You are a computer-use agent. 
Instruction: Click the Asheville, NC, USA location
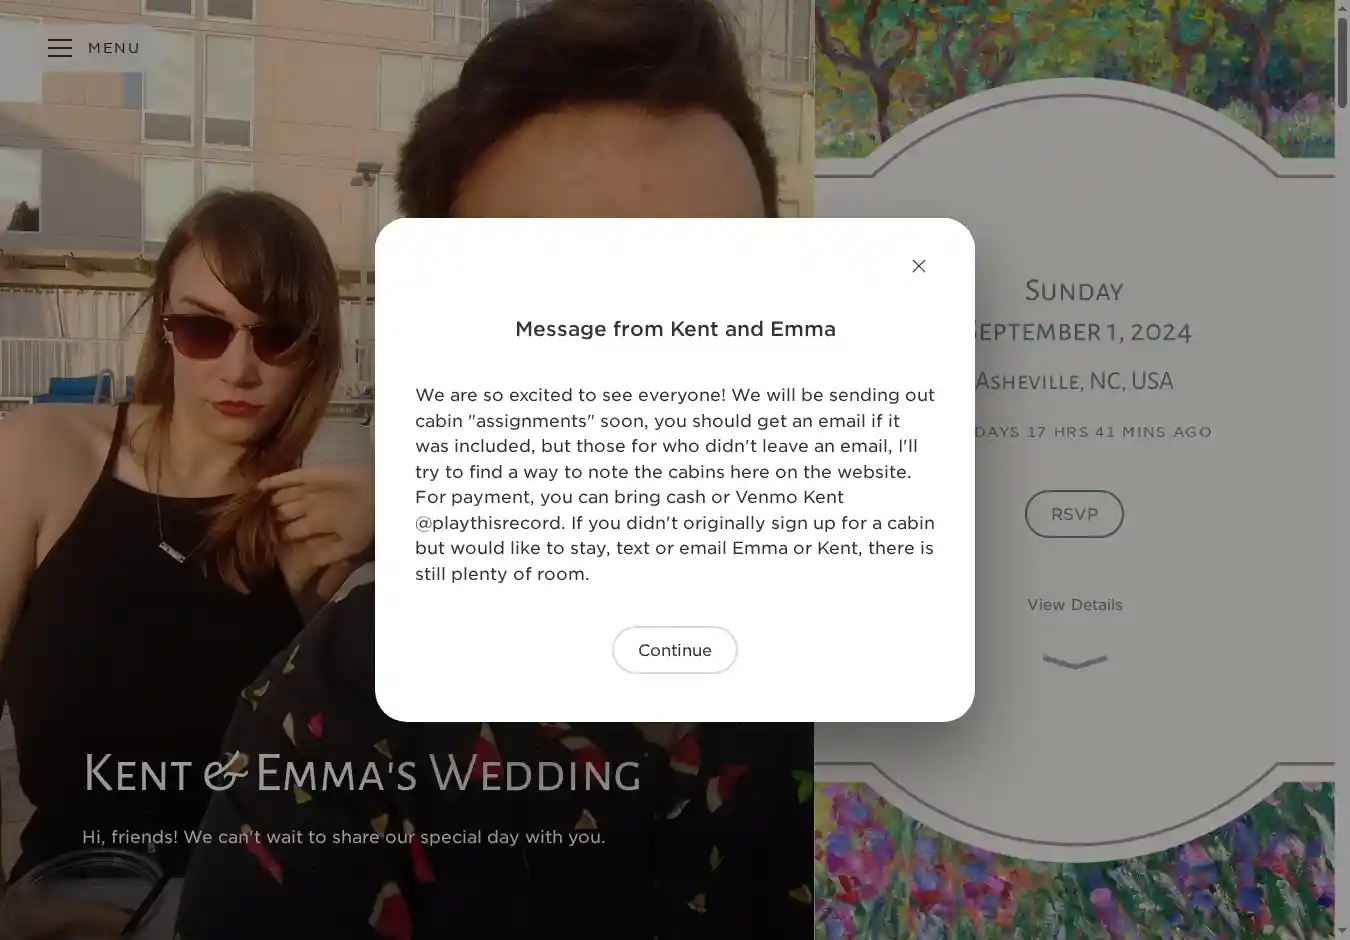(1074, 381)
